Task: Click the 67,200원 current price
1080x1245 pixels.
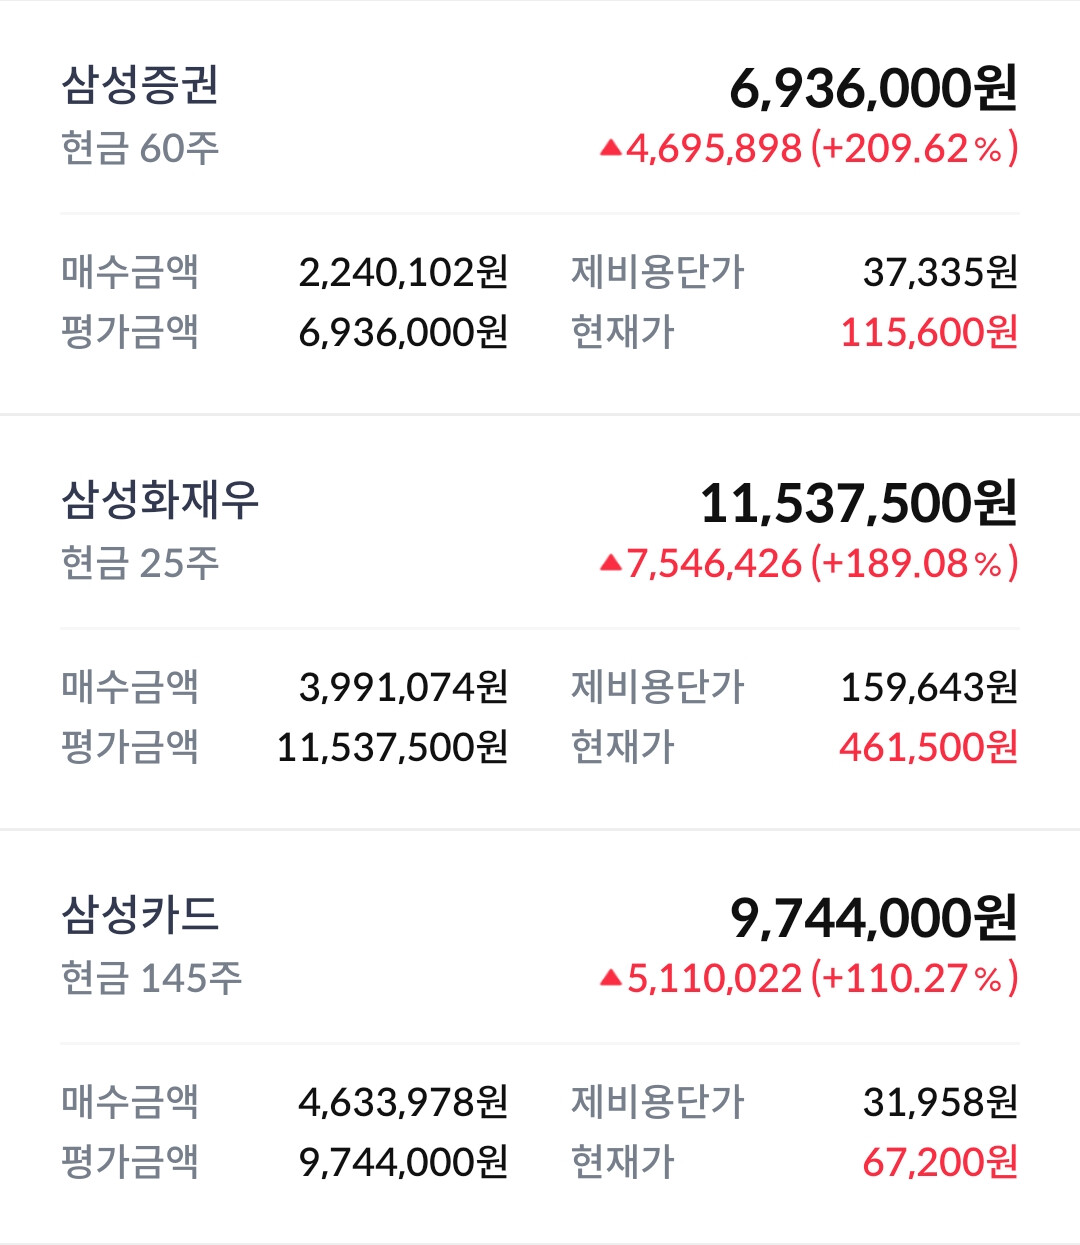Action: coord(940,1163)
